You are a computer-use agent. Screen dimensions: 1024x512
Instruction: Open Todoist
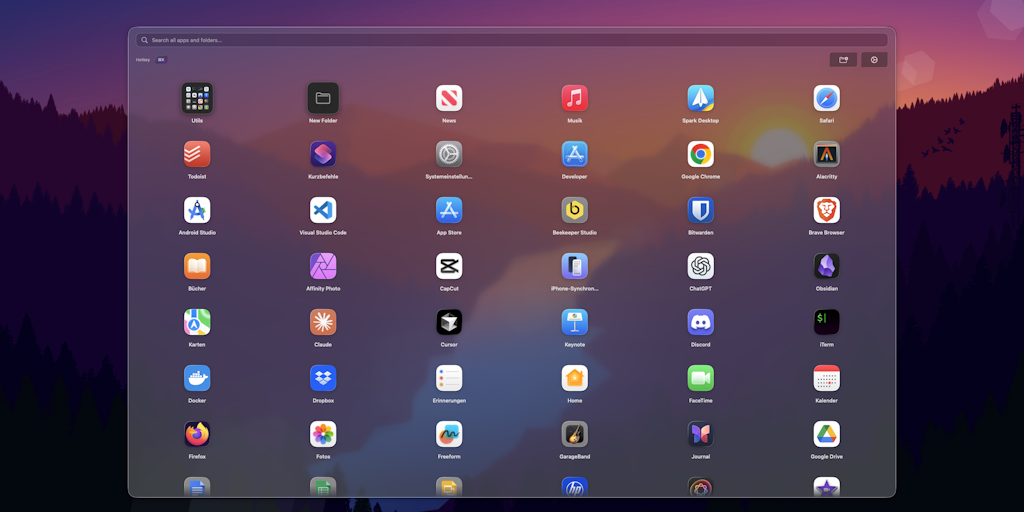(x=197, y=154)
